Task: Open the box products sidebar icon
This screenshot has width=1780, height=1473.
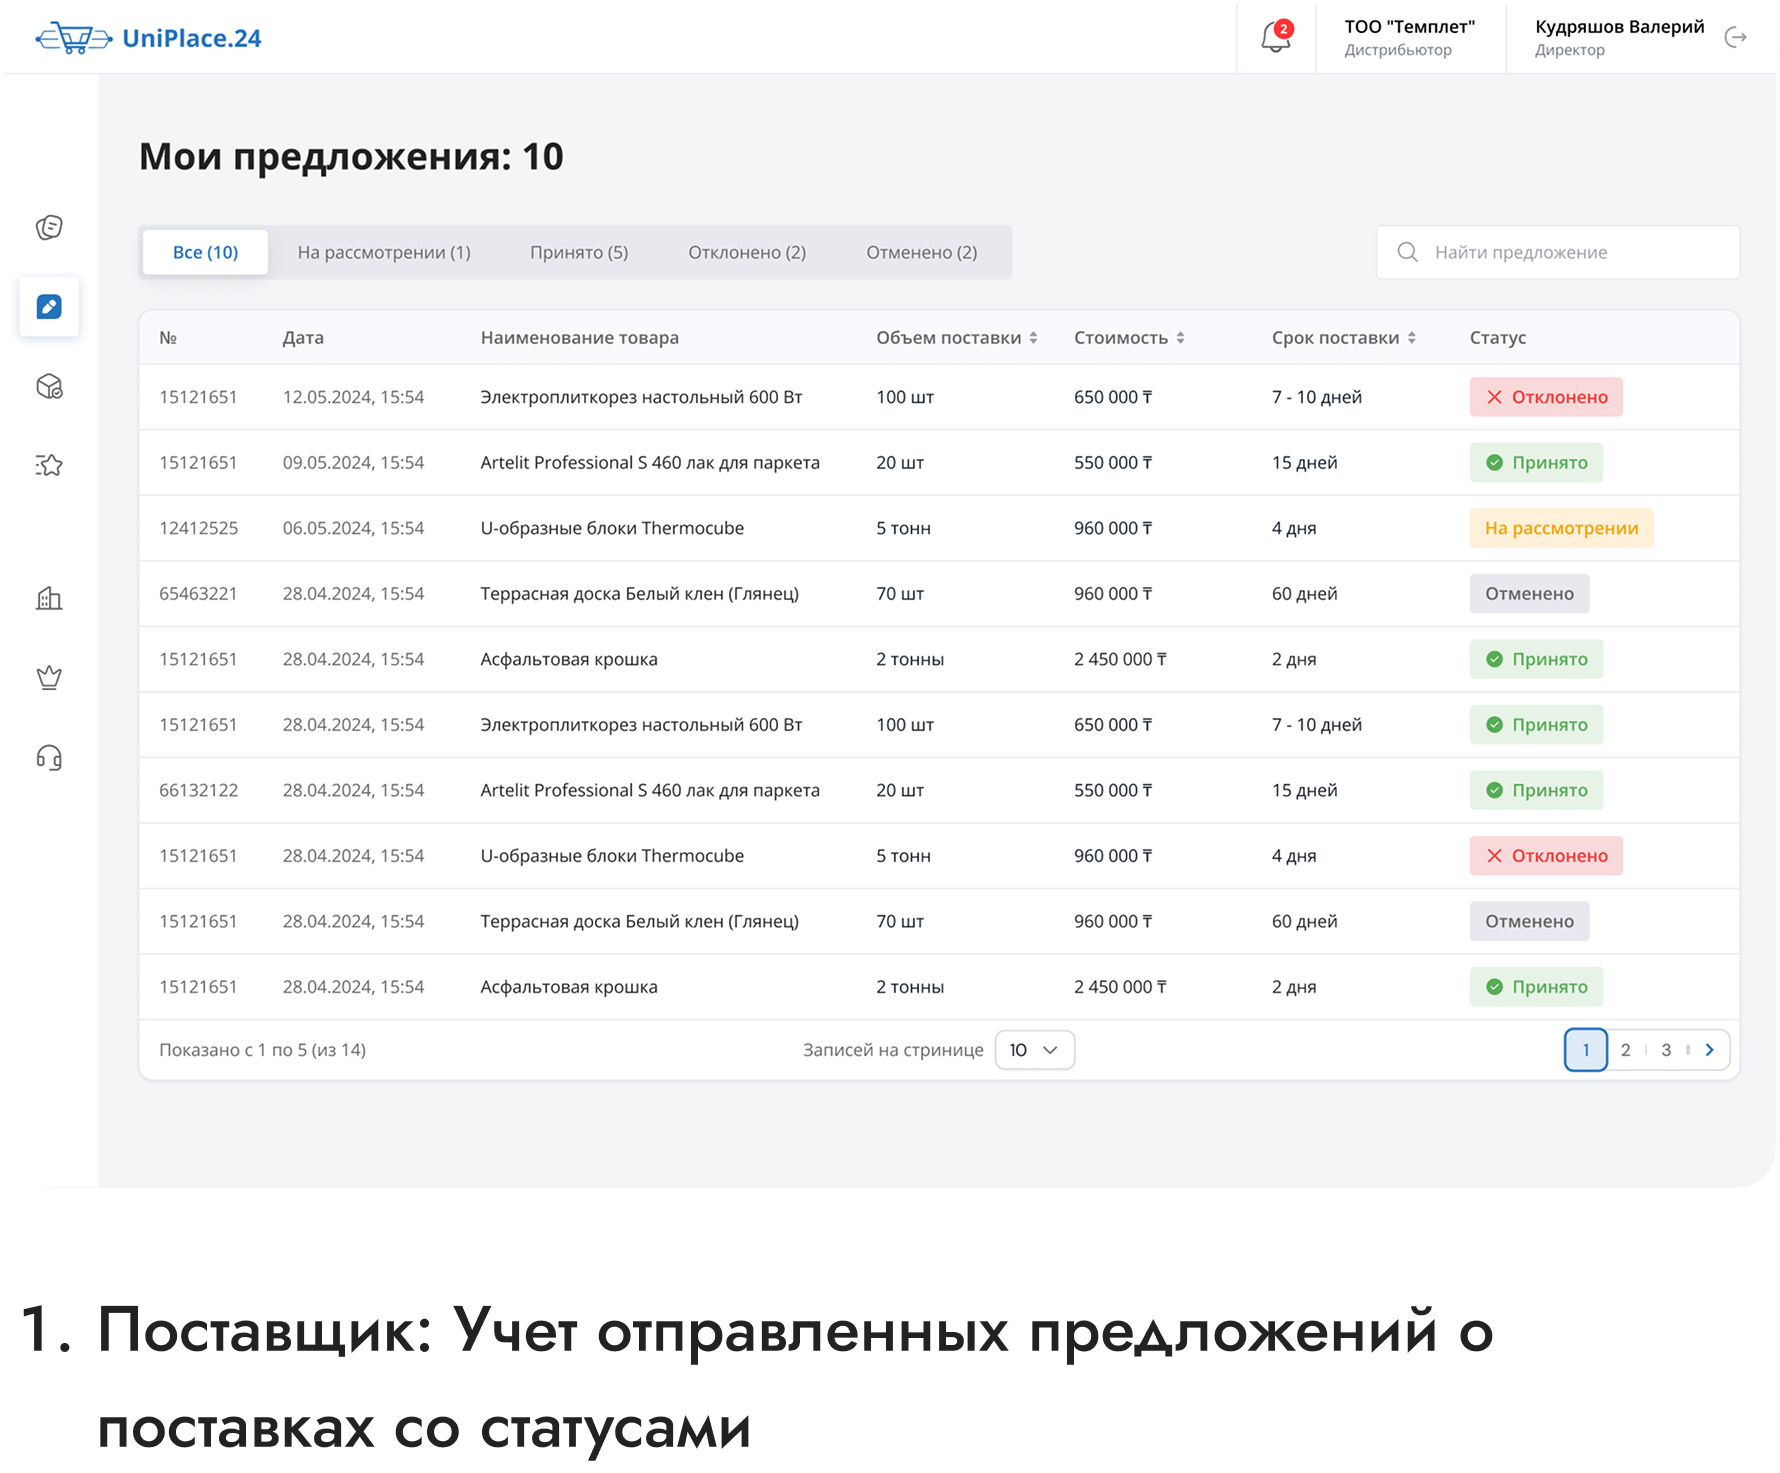Action: pyautogui.click(x=49, y=386)
